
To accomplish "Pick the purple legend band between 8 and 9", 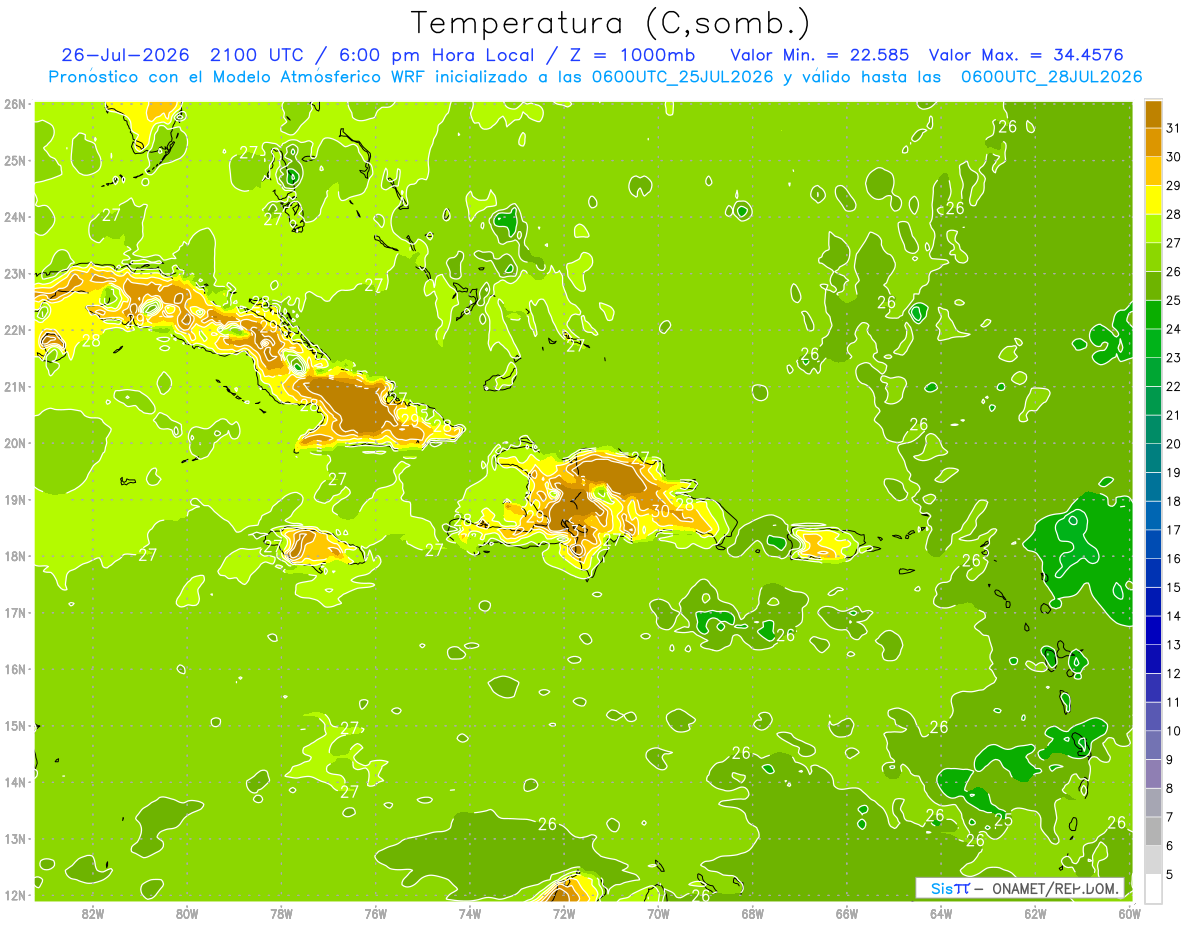I will pyautogui.click(x=1152, y=773).
